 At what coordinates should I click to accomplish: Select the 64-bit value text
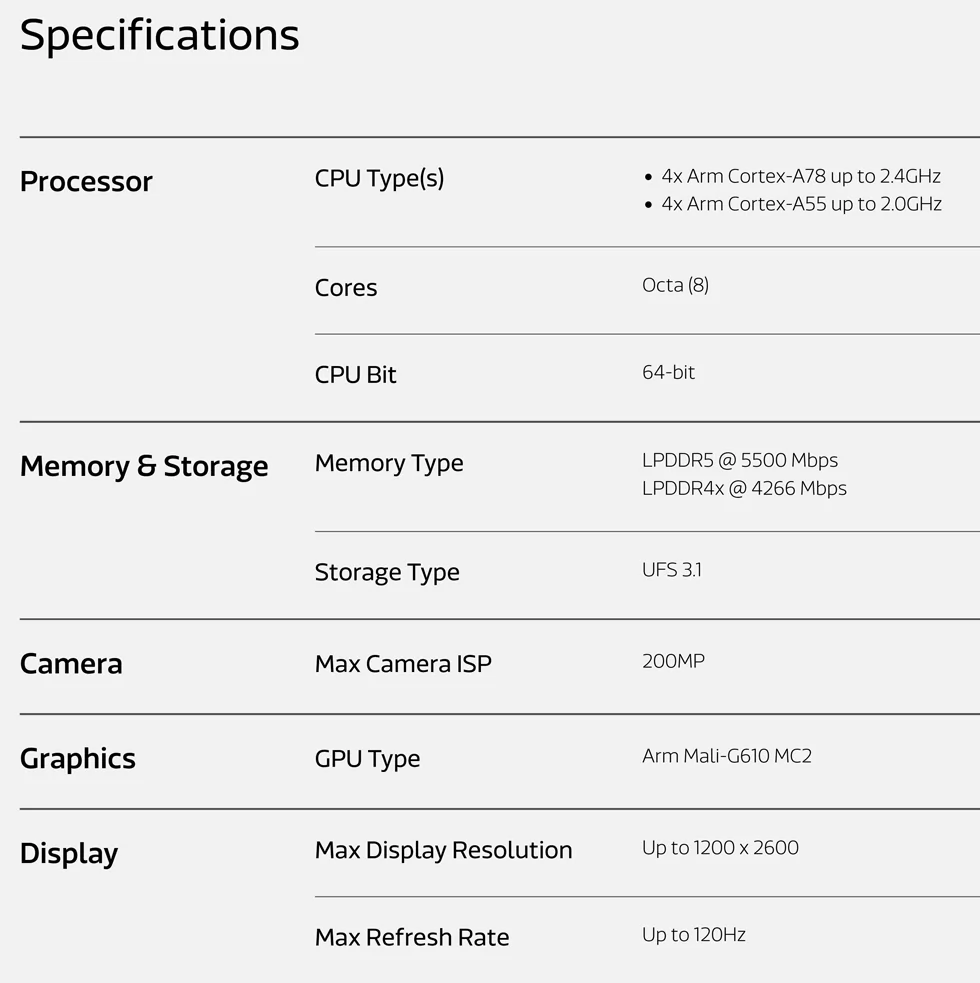(668, 372)
